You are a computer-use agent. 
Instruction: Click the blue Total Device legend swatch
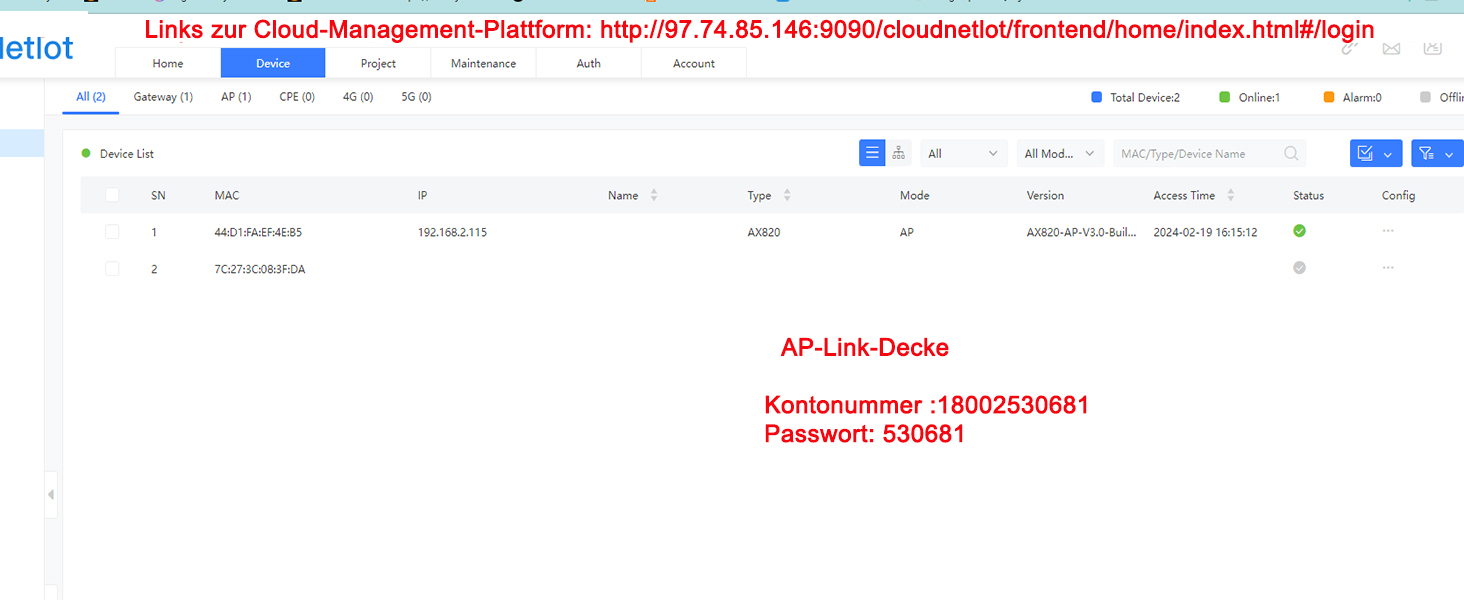click(x=1096, y=97)
